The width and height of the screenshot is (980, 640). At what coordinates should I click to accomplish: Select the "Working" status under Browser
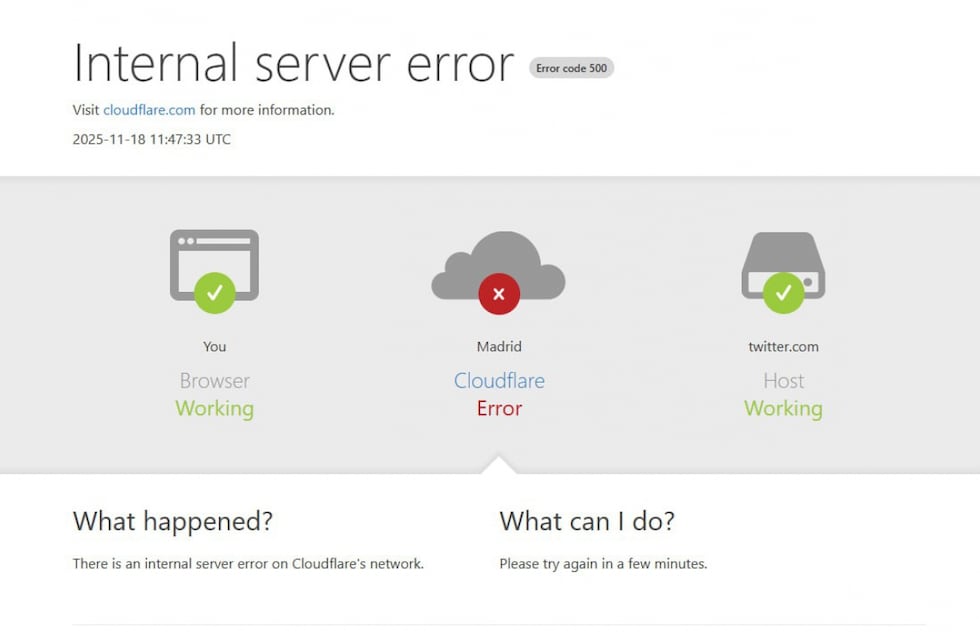click(214, 408)
